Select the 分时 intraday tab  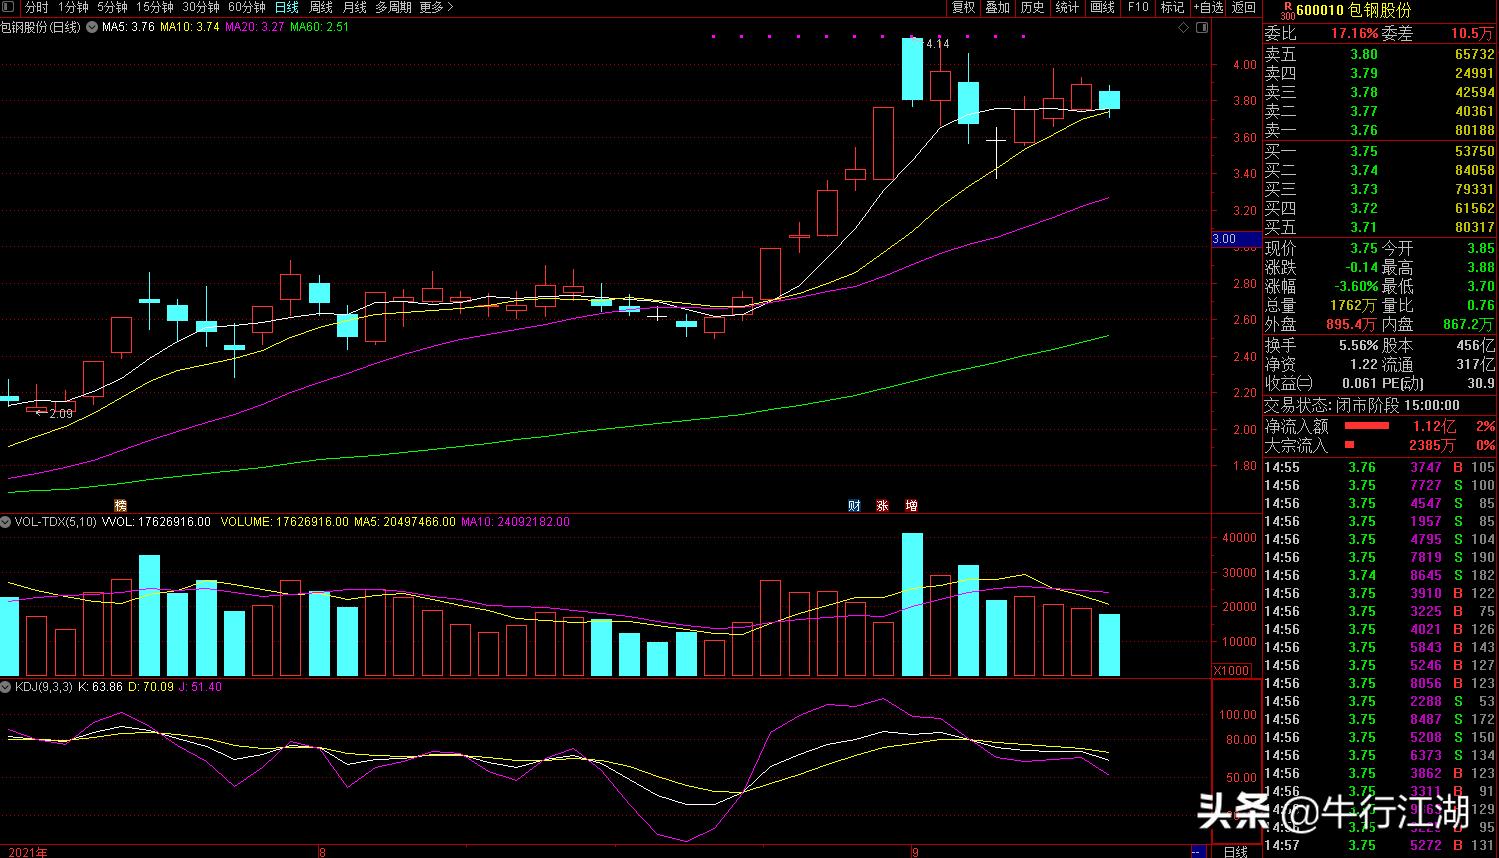[x=36, y=7]
